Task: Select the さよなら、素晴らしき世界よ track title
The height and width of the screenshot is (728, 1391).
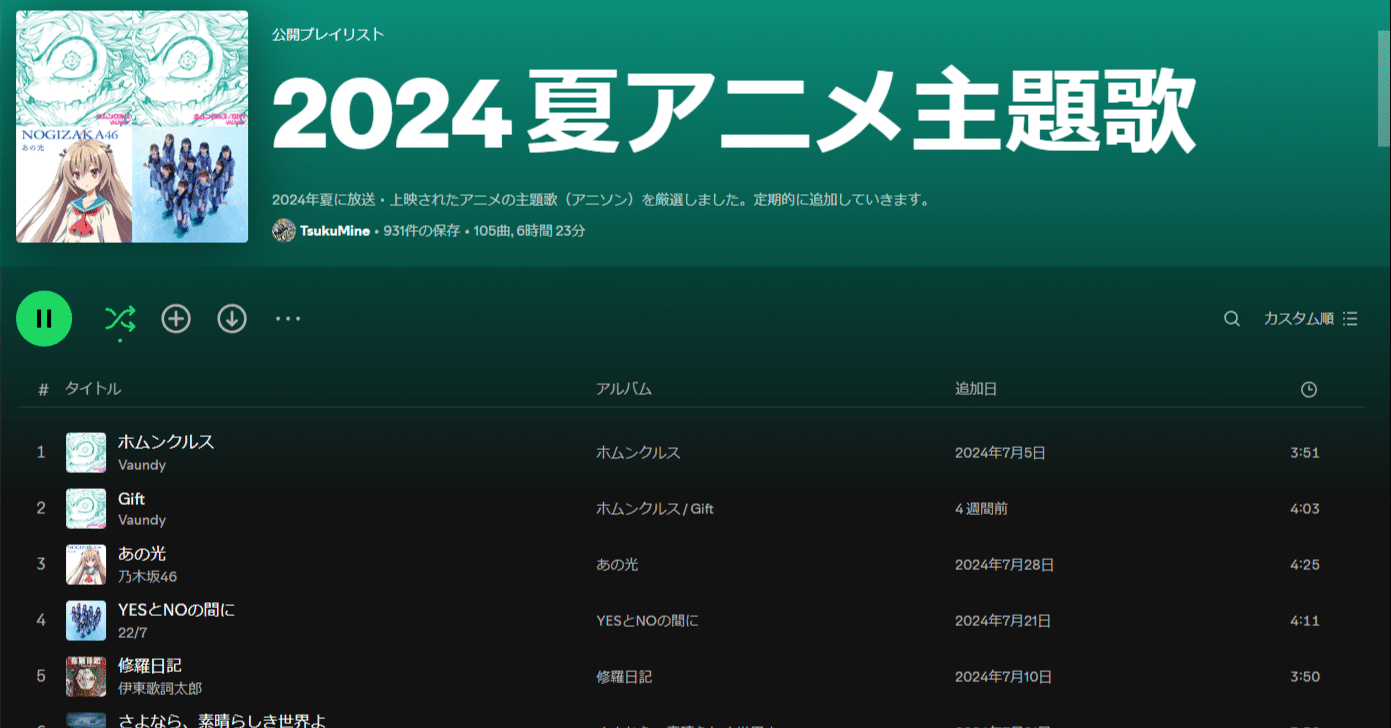Action: [x=222, y=721]
